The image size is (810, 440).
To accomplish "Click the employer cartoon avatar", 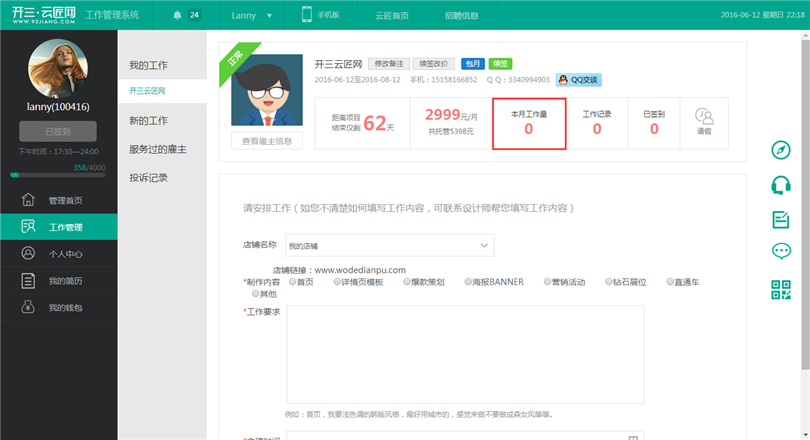I will coord(267,90).
